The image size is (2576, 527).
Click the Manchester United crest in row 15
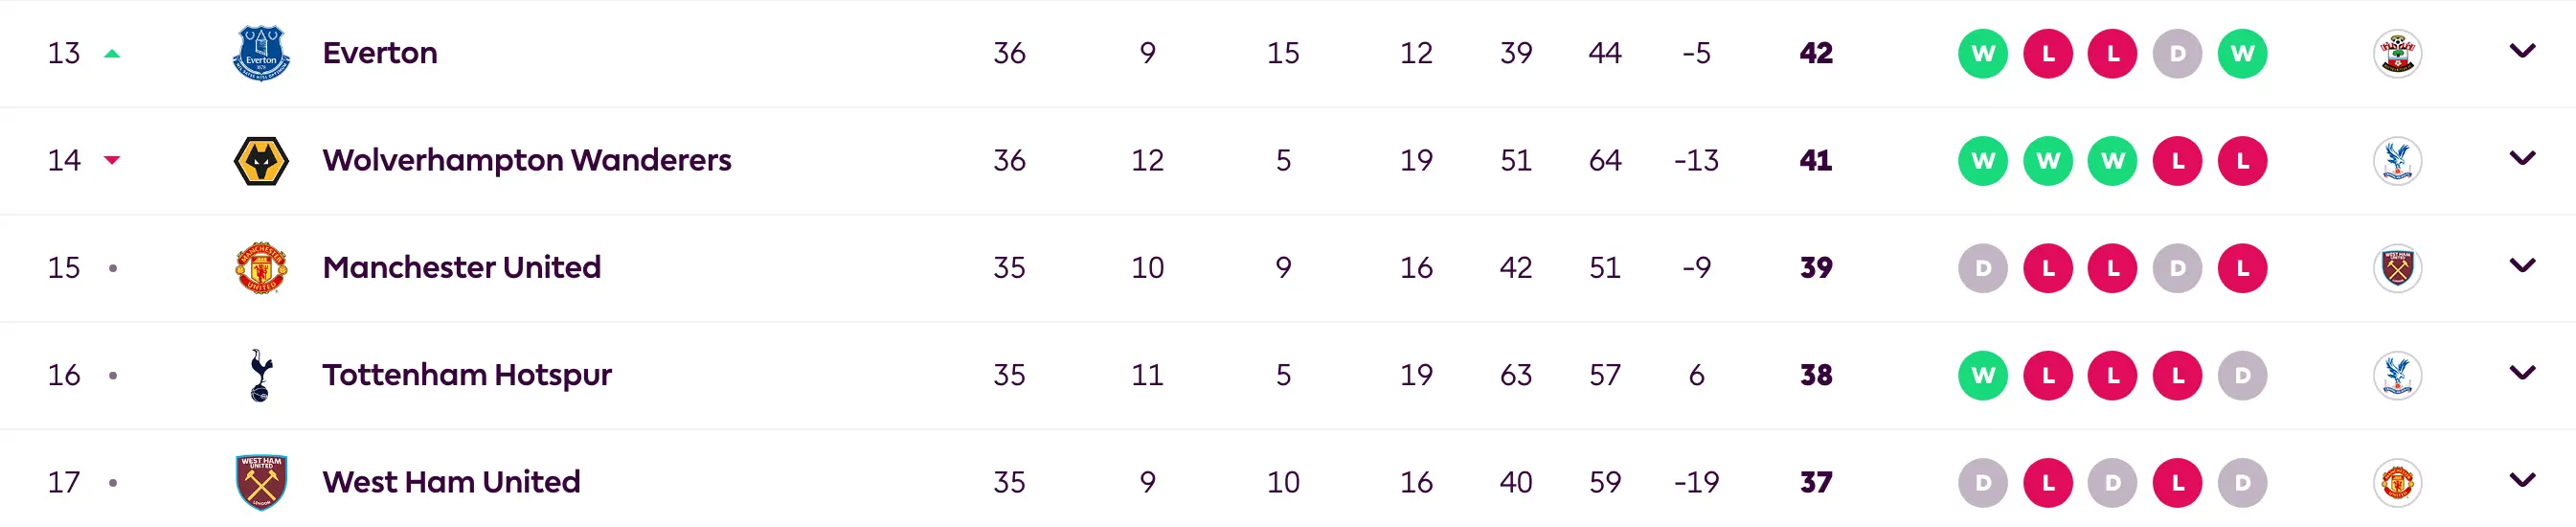[261, 268]
